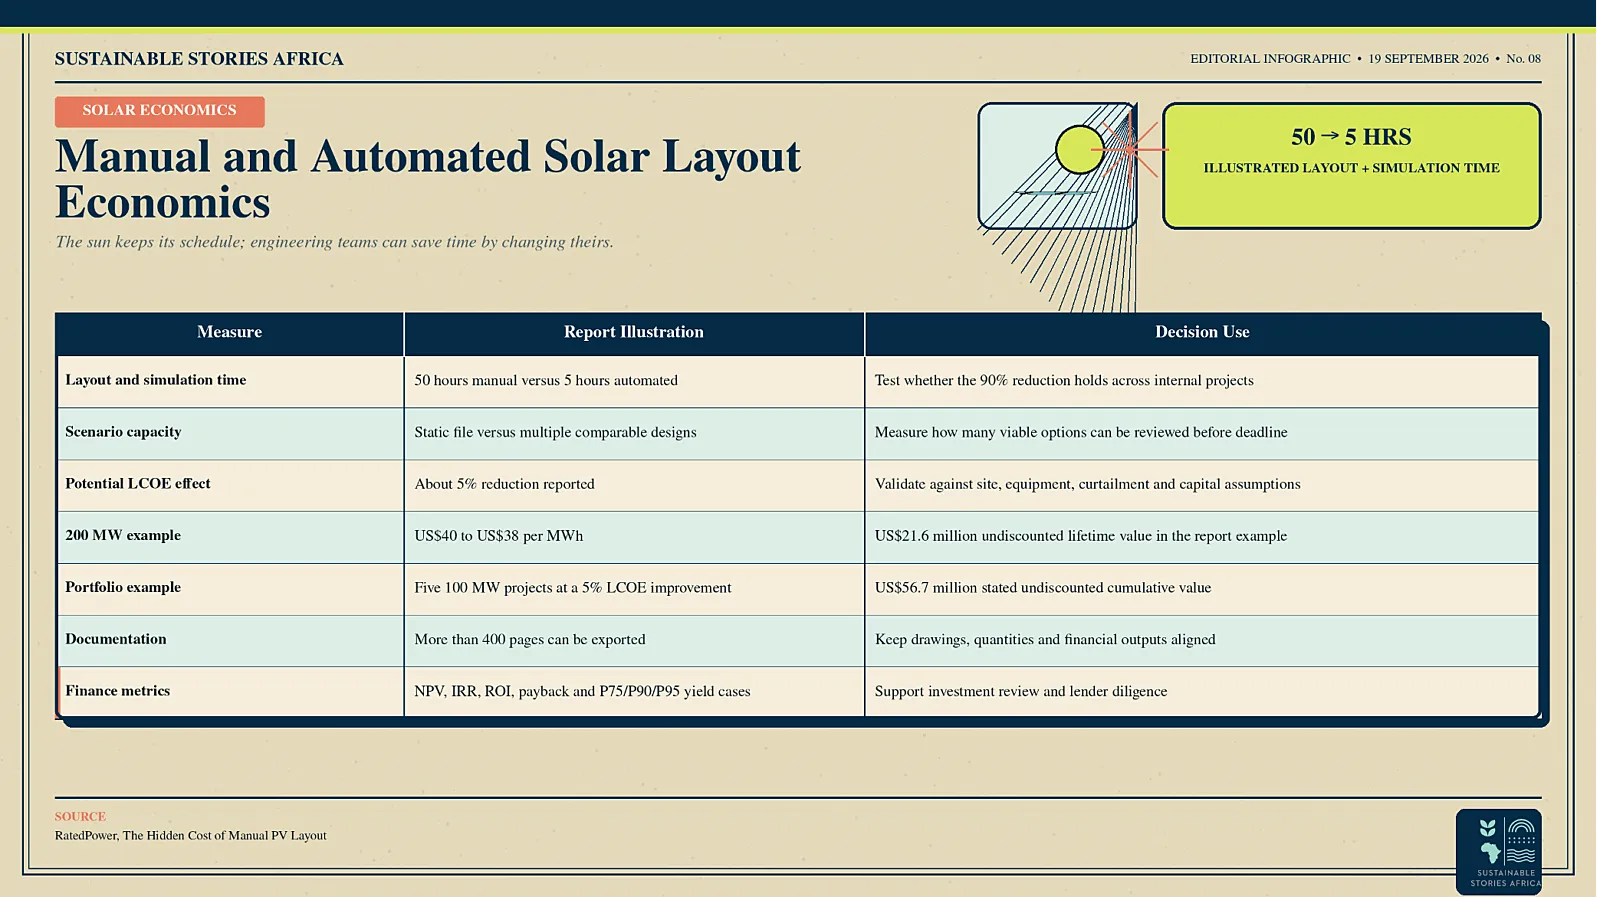Select the Potential LCOE effect cell

230,485
